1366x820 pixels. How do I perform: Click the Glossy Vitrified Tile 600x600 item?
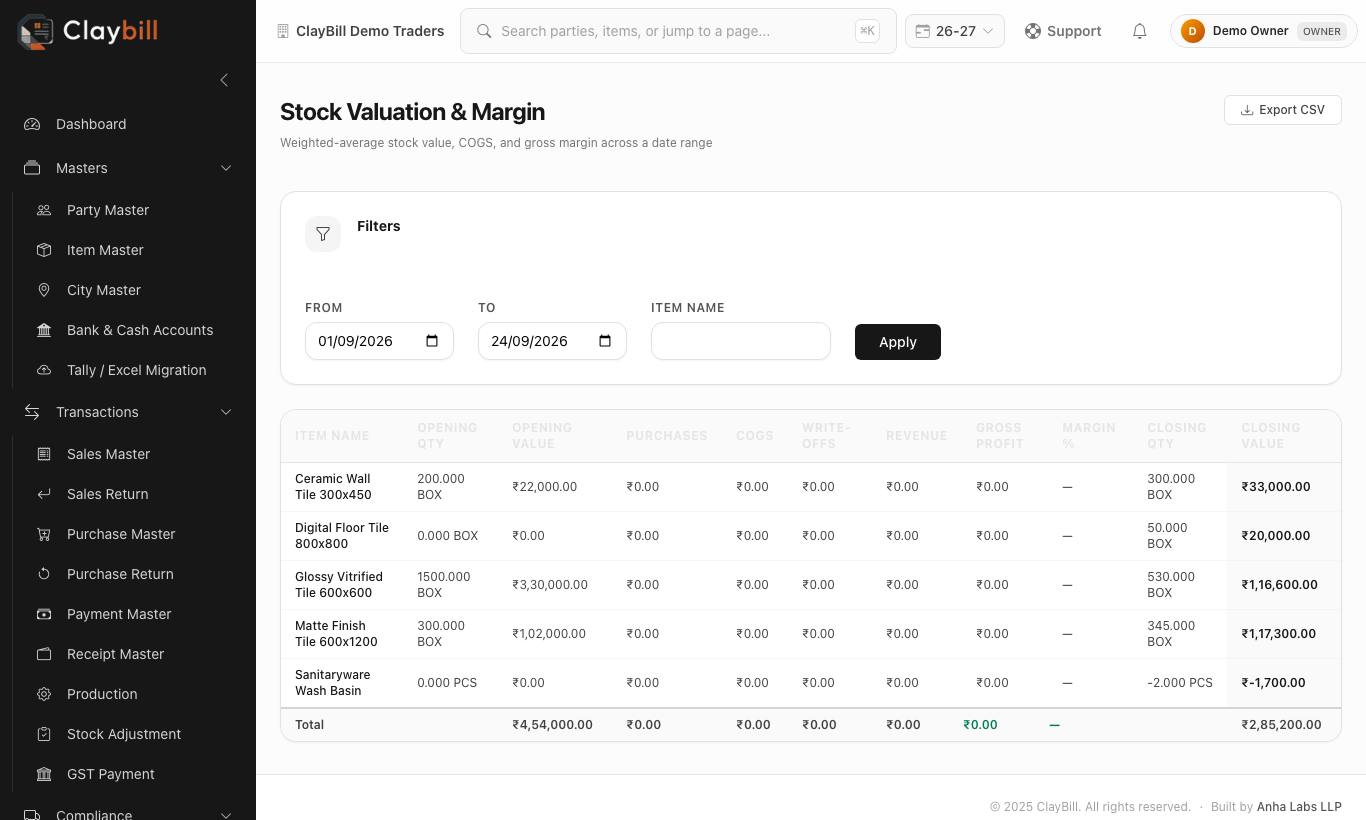click(339, 585)
